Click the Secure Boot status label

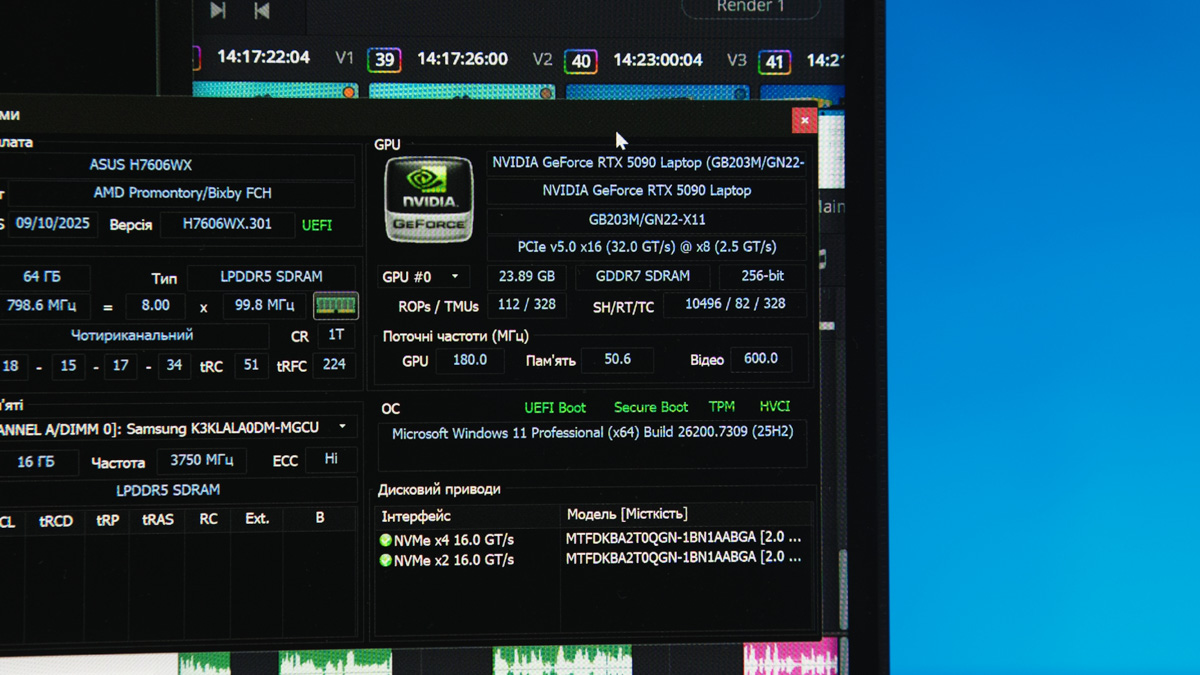point(651,407)
